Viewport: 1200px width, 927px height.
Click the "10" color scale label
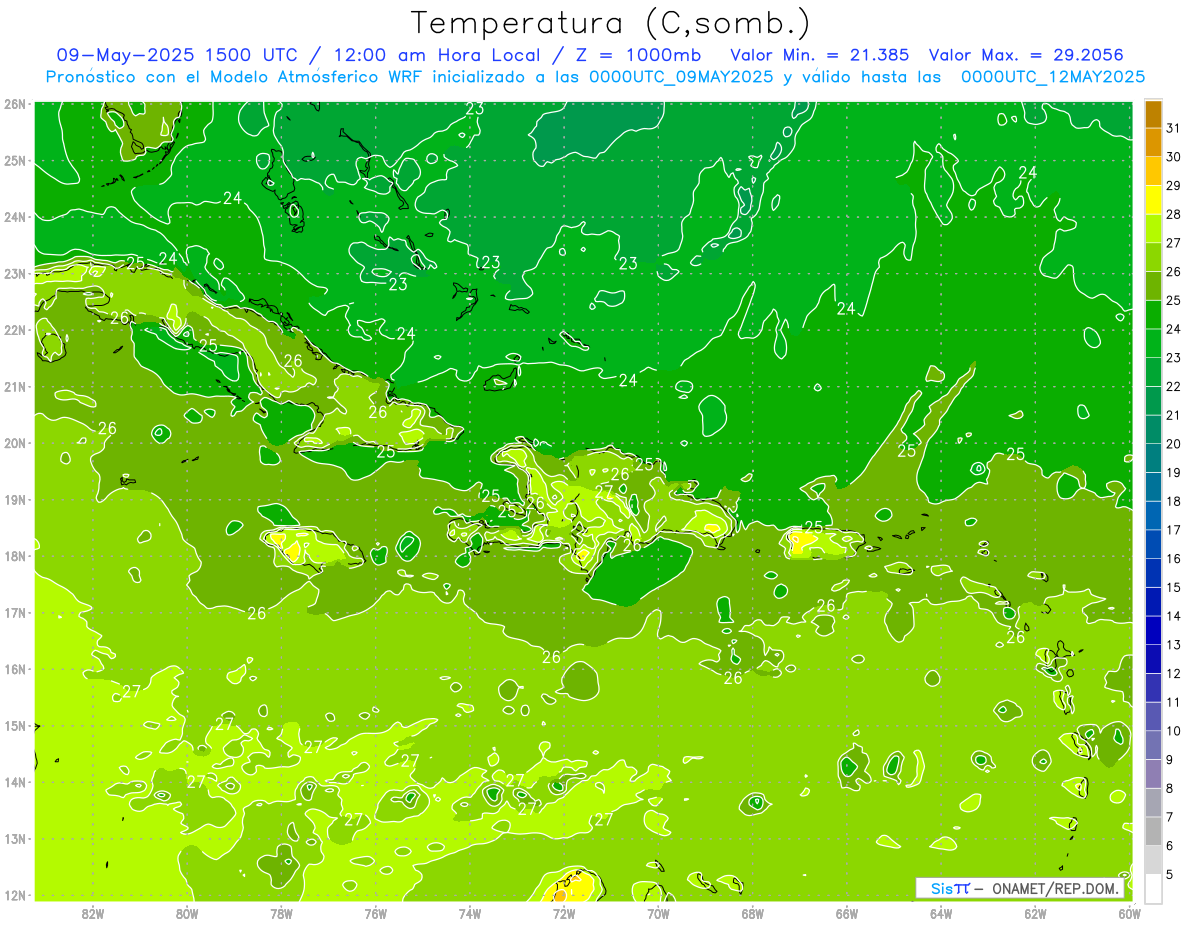click(1174, 731)
